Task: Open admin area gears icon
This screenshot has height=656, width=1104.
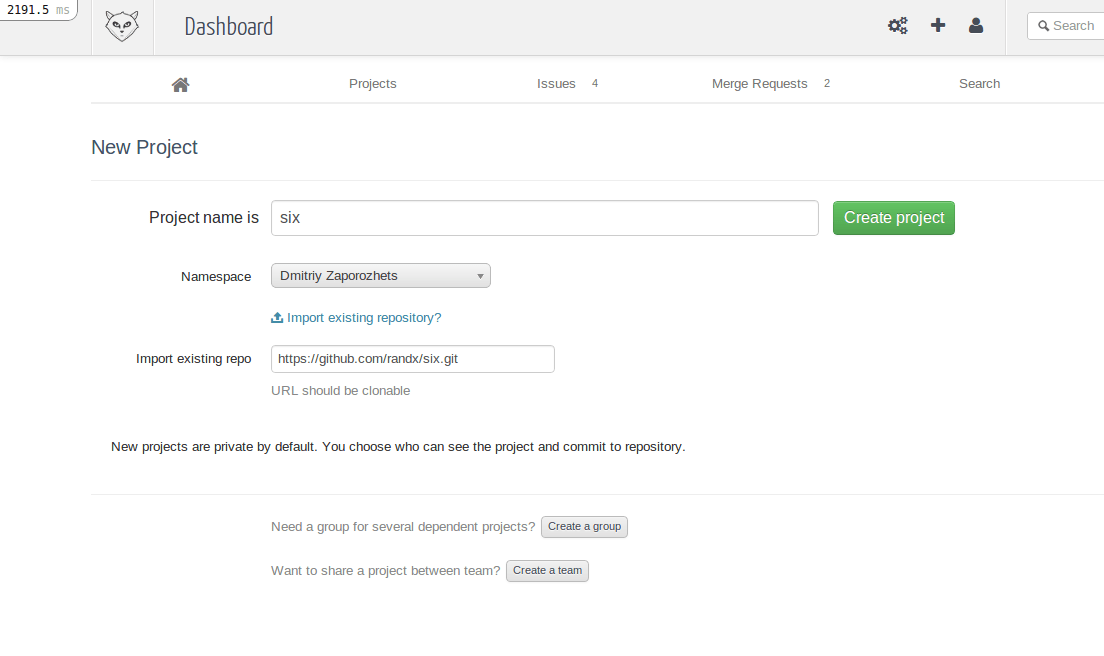Action: [898, 26]
